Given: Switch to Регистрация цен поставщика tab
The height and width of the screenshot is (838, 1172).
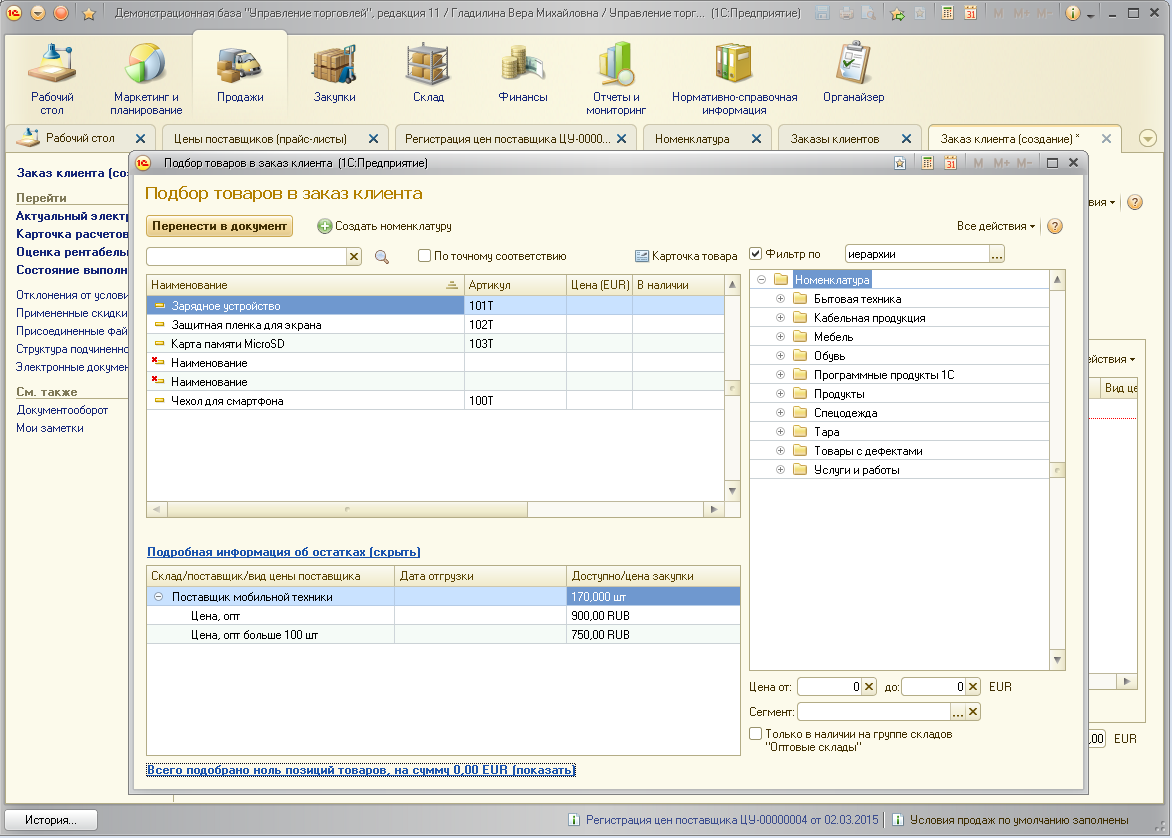Looking at the screenshot, I should [x=508, y=138].
